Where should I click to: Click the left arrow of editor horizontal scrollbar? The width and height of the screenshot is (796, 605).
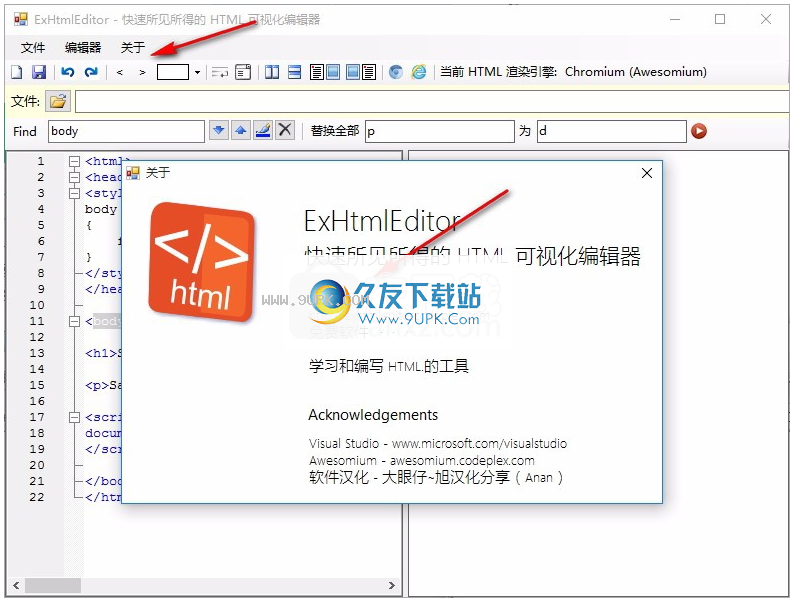pyautogui.click(x=16, y=585)
